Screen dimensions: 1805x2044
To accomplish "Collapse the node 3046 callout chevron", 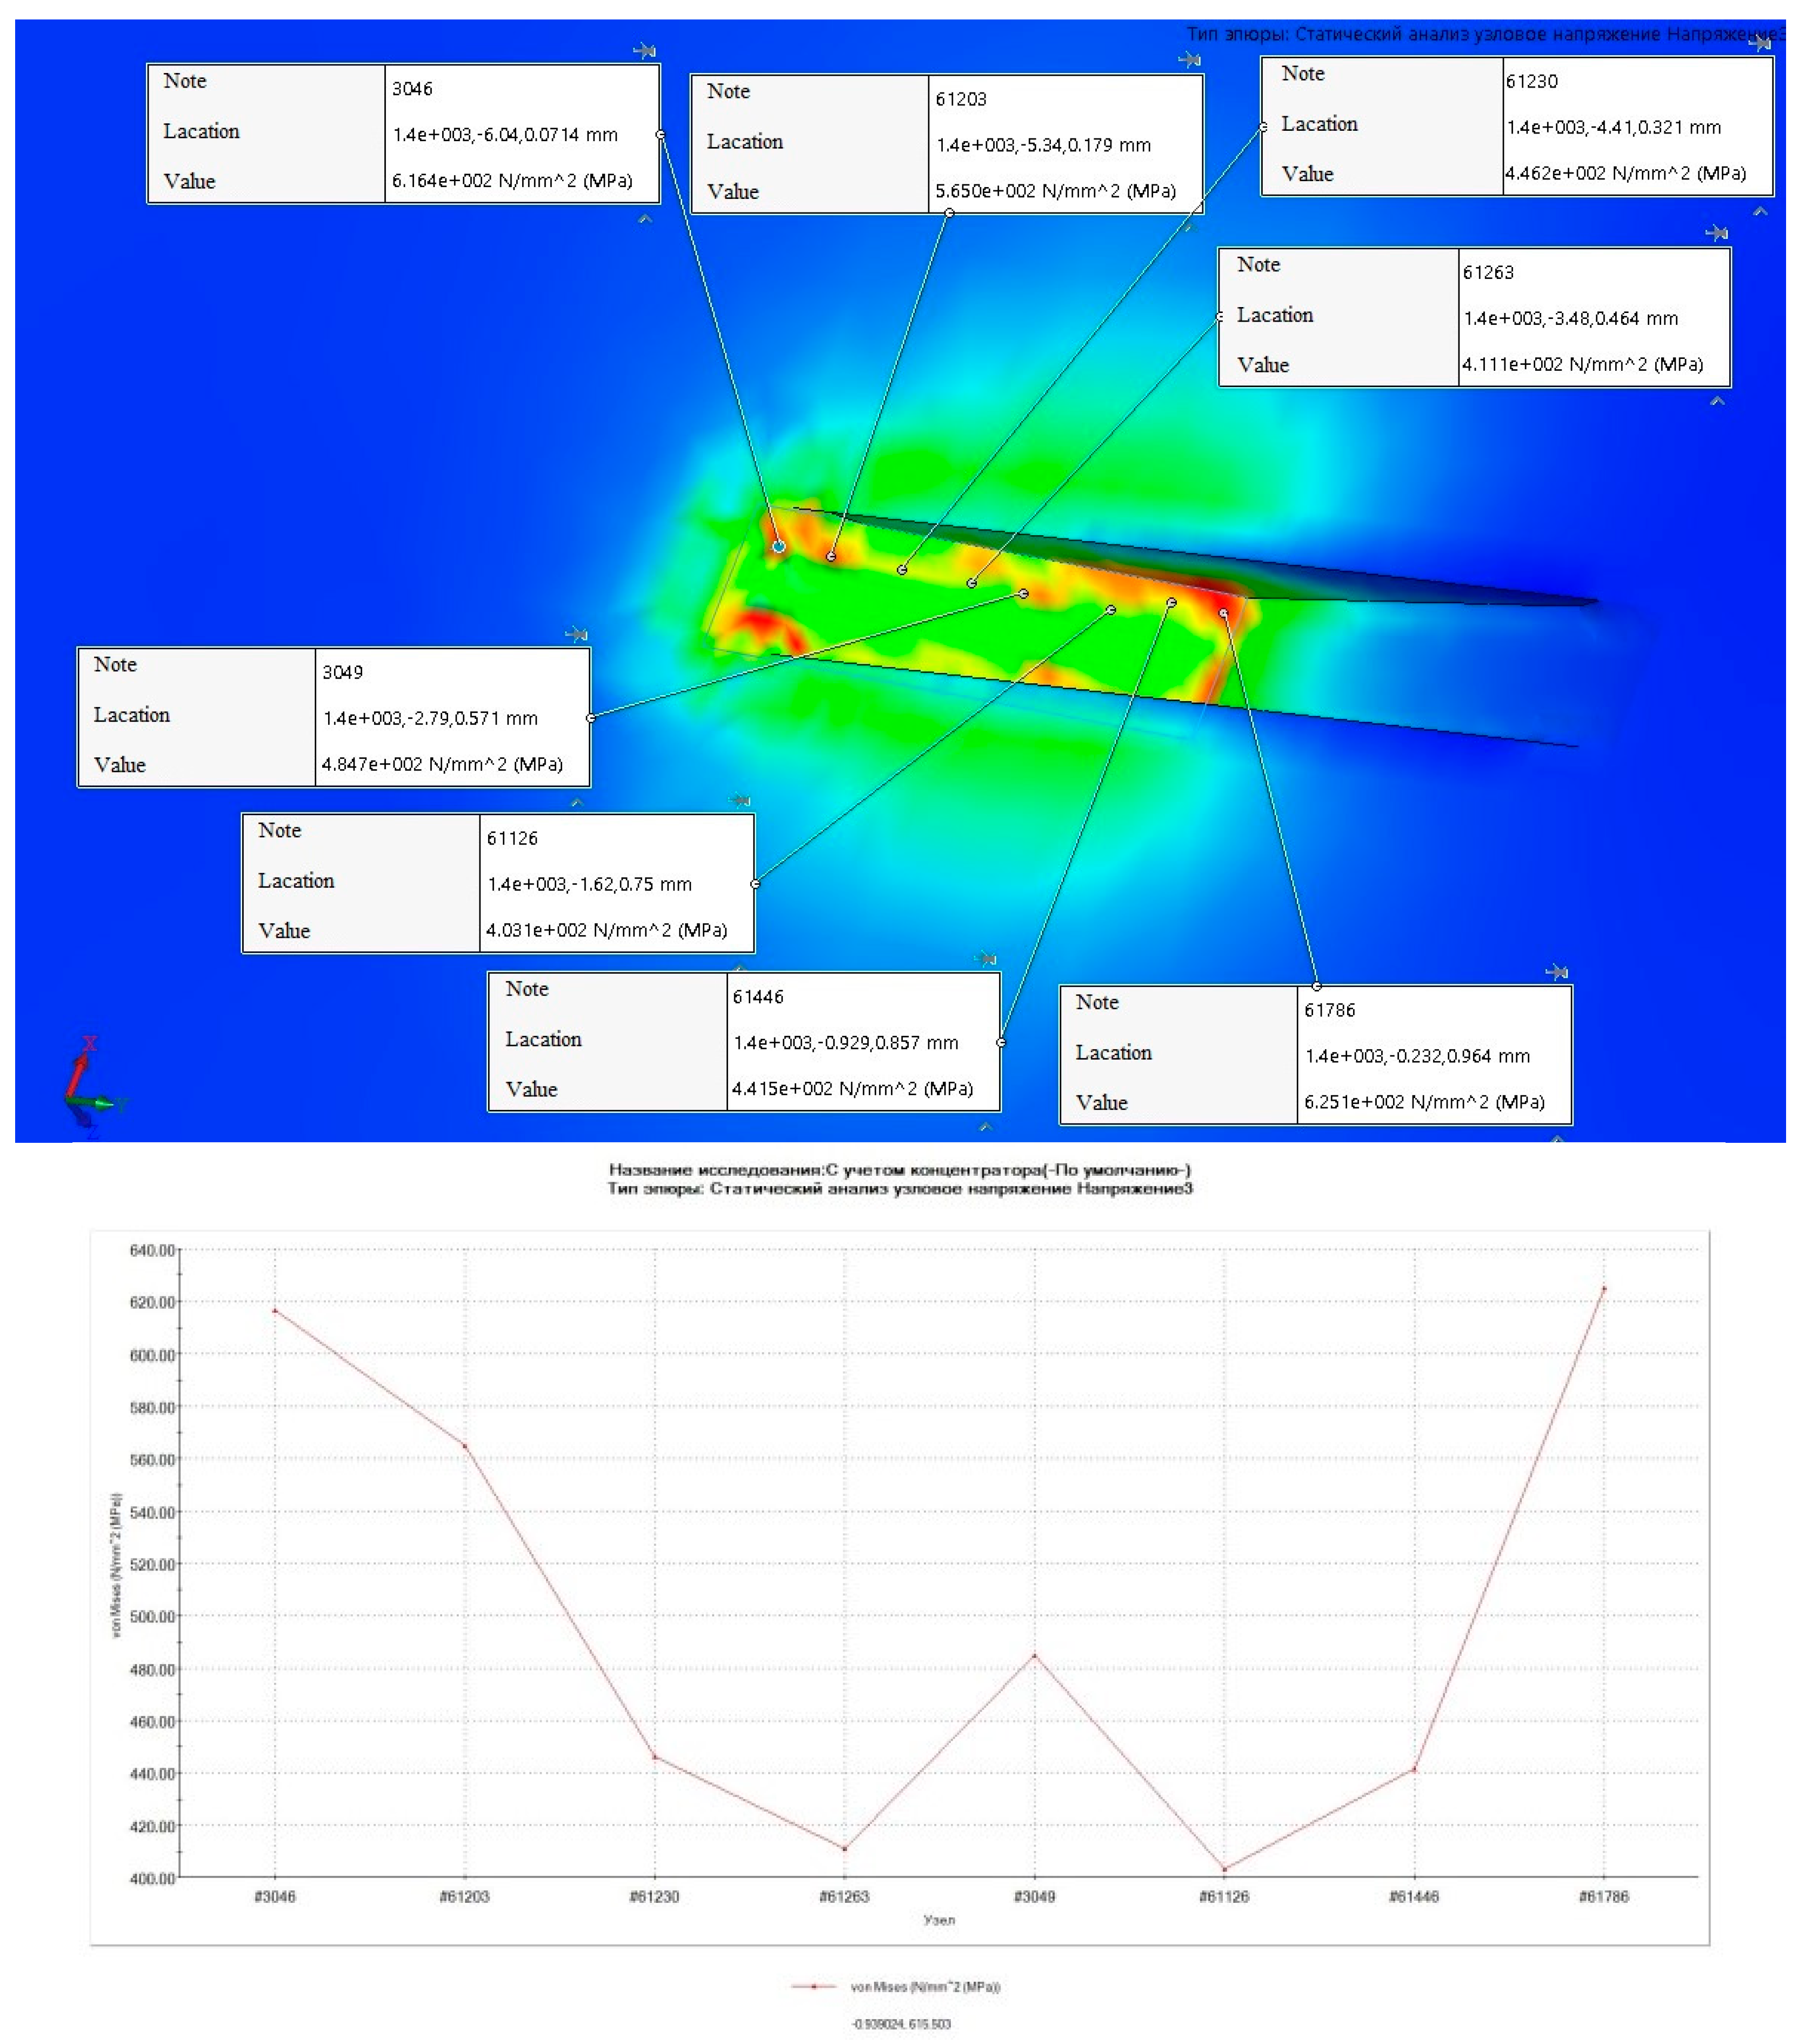I will click(645, 219).
